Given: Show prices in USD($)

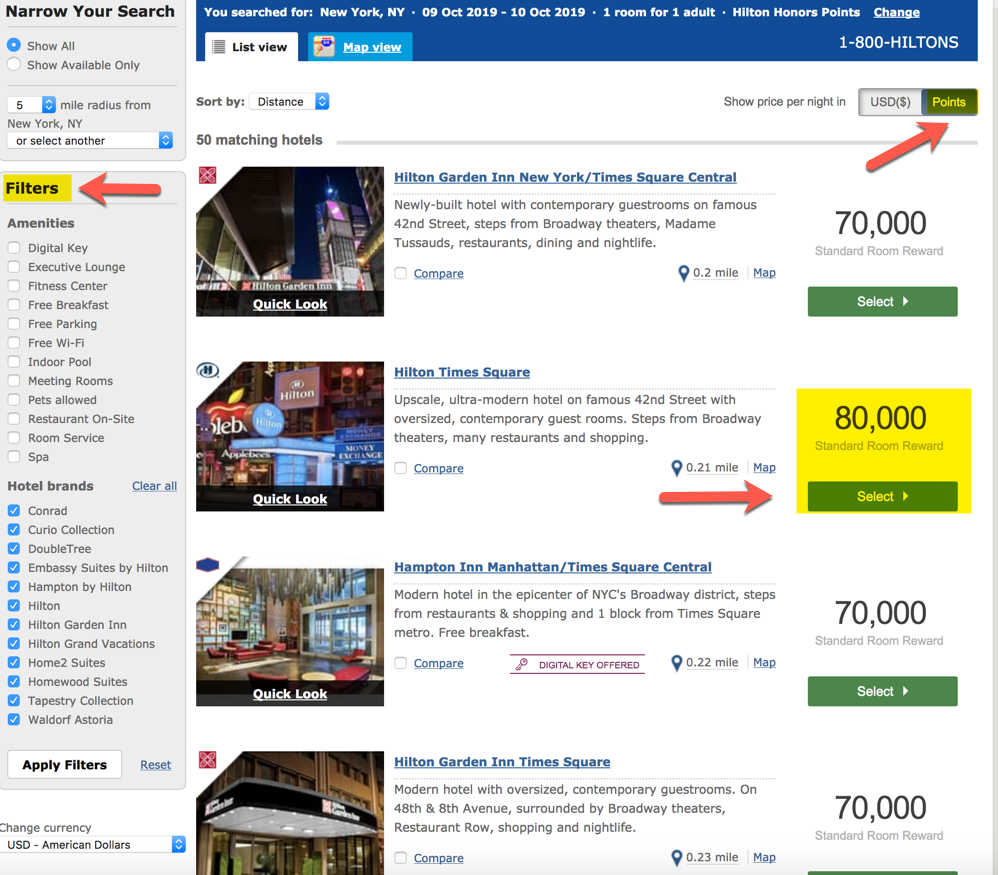Looking at the screenshot, I should [x=890, y=102].
